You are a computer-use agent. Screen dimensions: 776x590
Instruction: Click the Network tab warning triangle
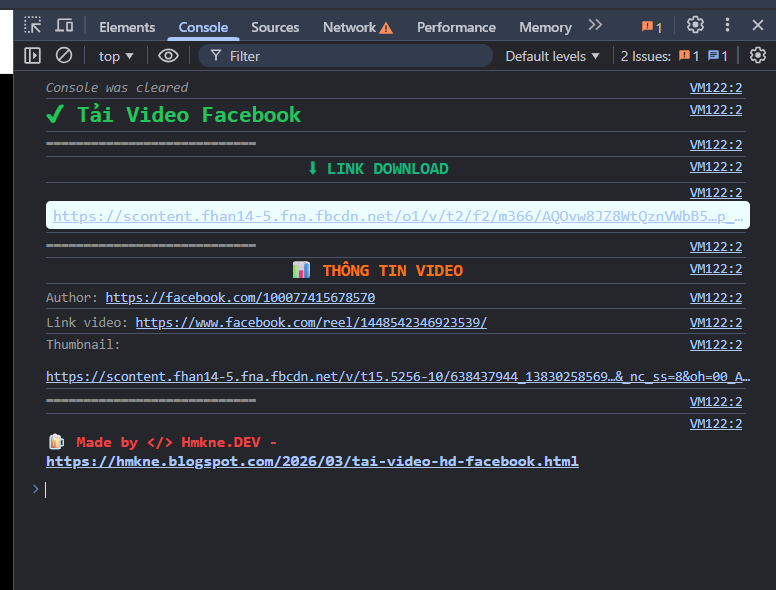point(386,28)
